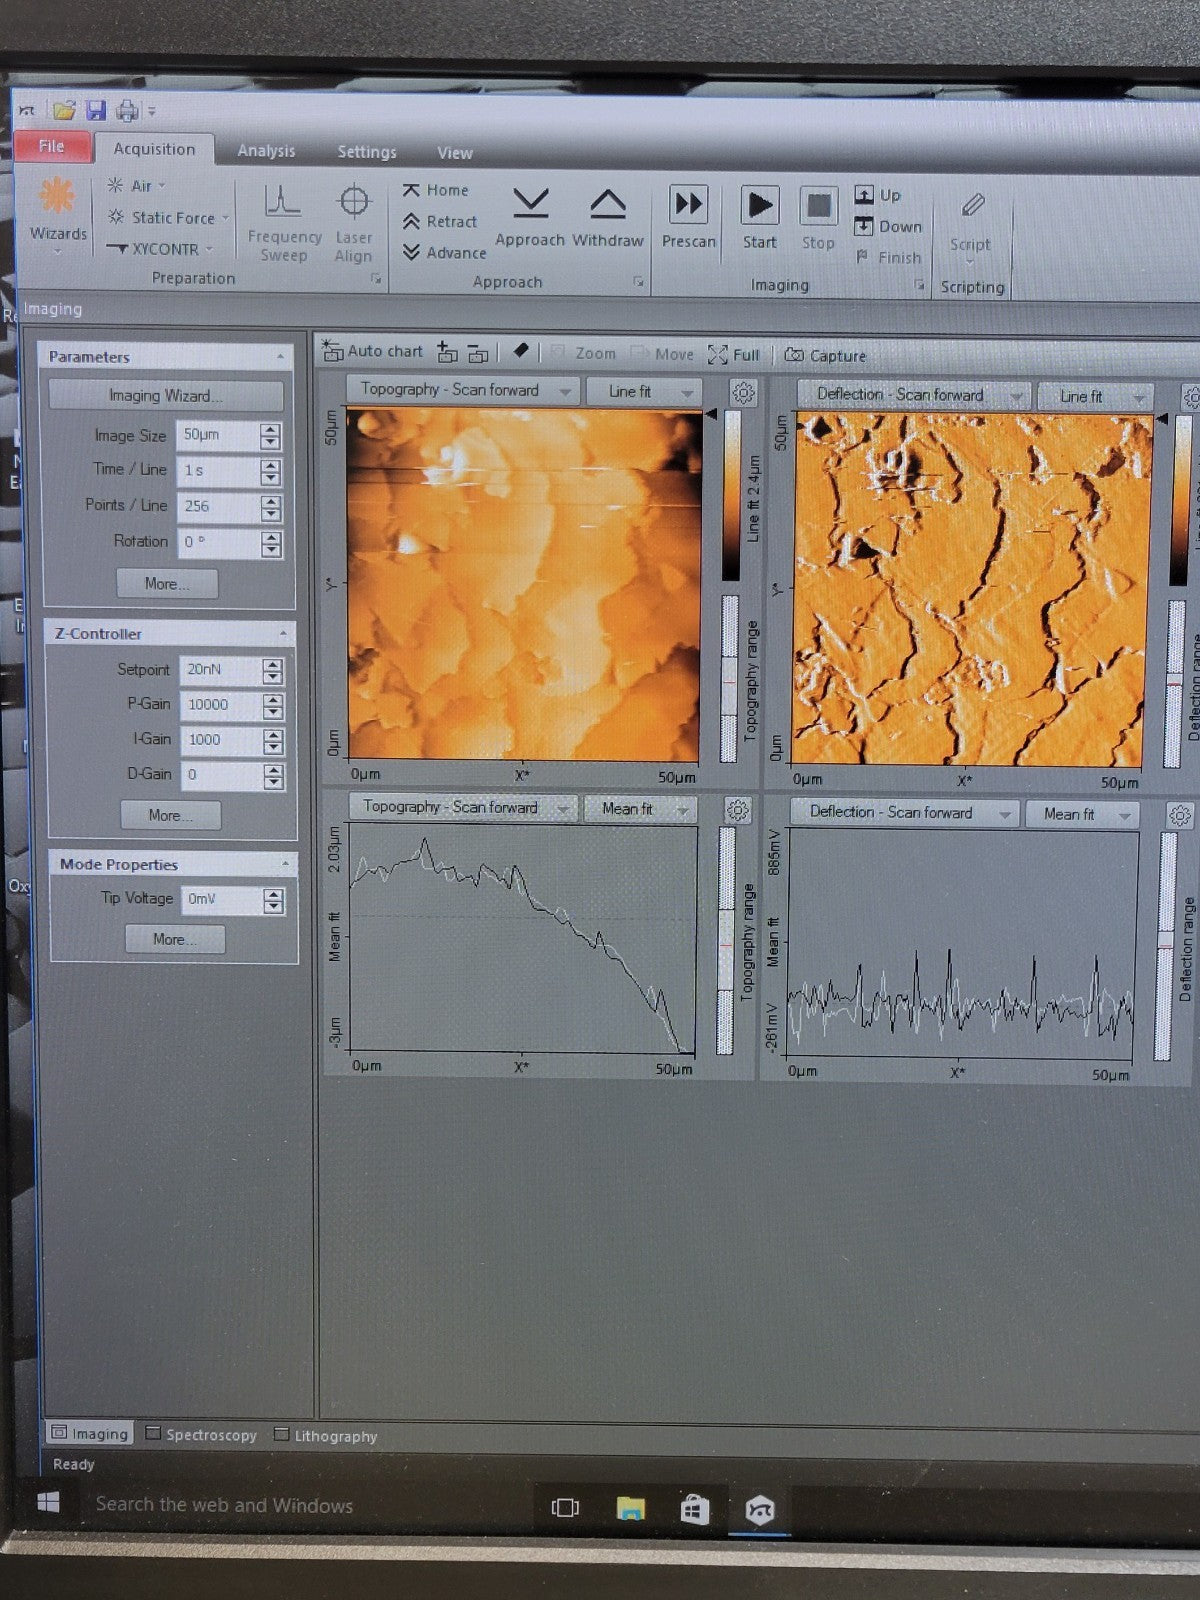The width and height of the screenshot is (1200, 1600).
Task: Open top-right Deflection signal dropdown
Action: tap(913, 395)
